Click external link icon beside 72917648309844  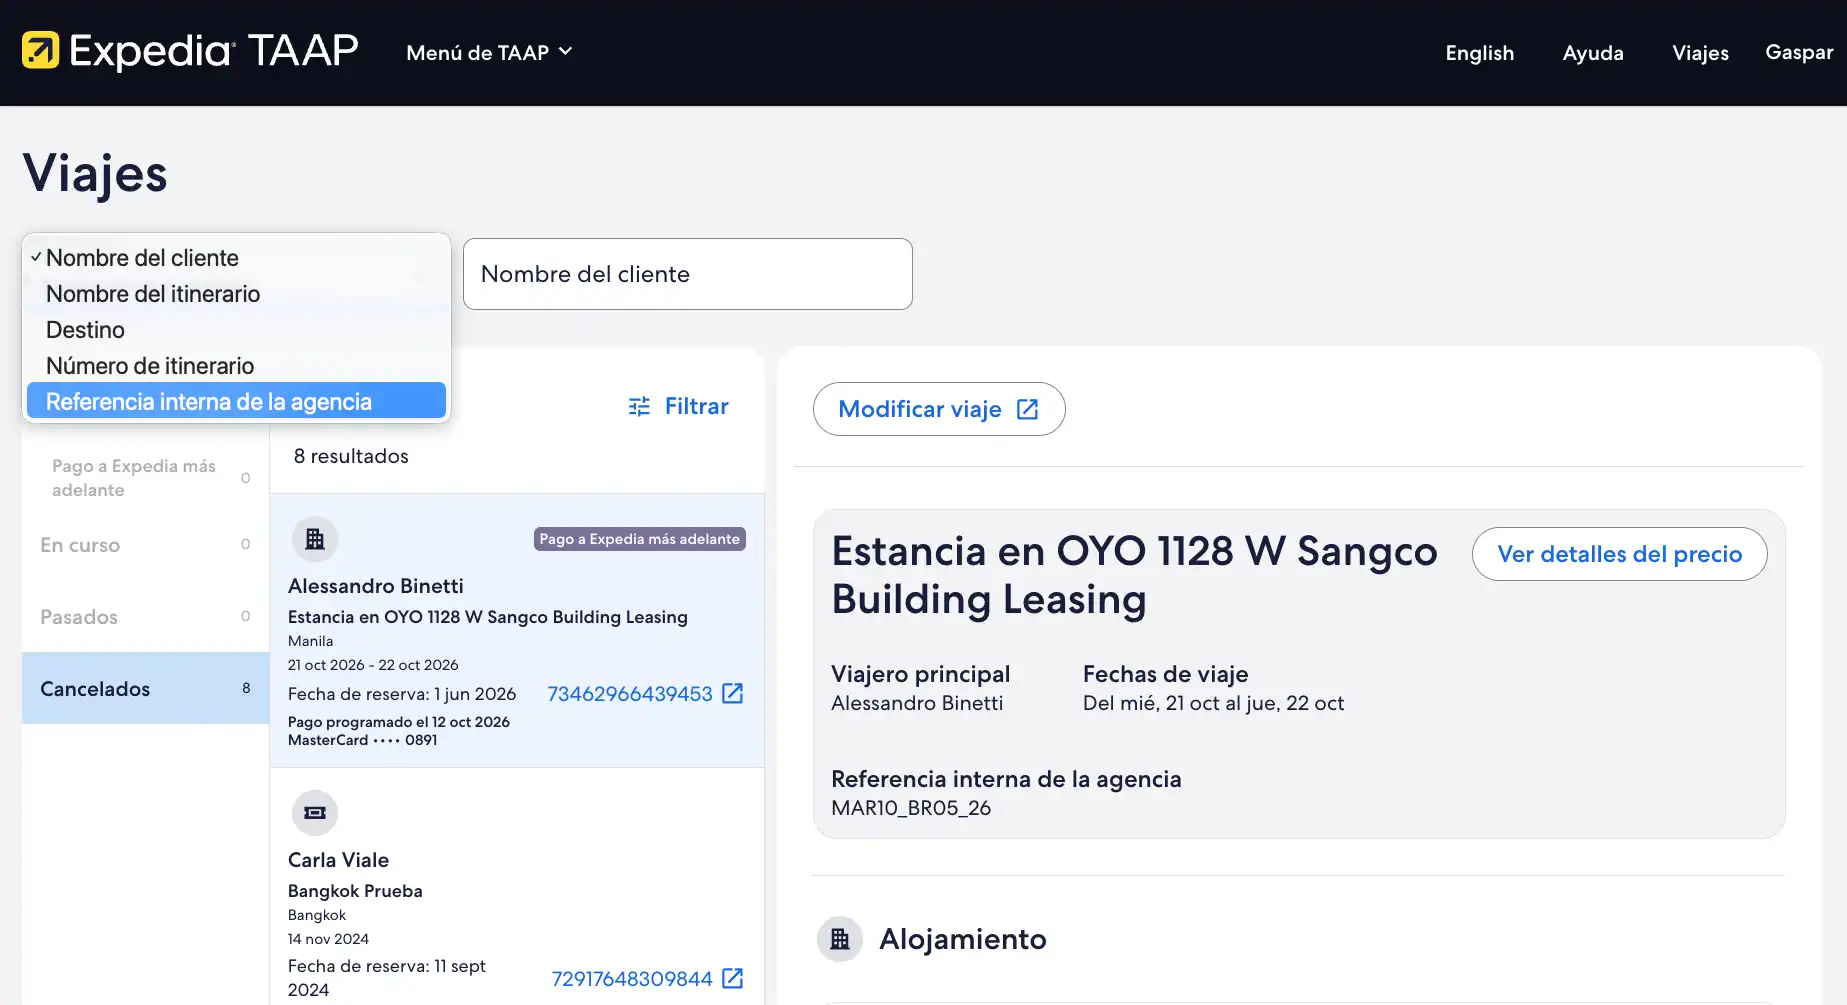[x=733, y=978]
